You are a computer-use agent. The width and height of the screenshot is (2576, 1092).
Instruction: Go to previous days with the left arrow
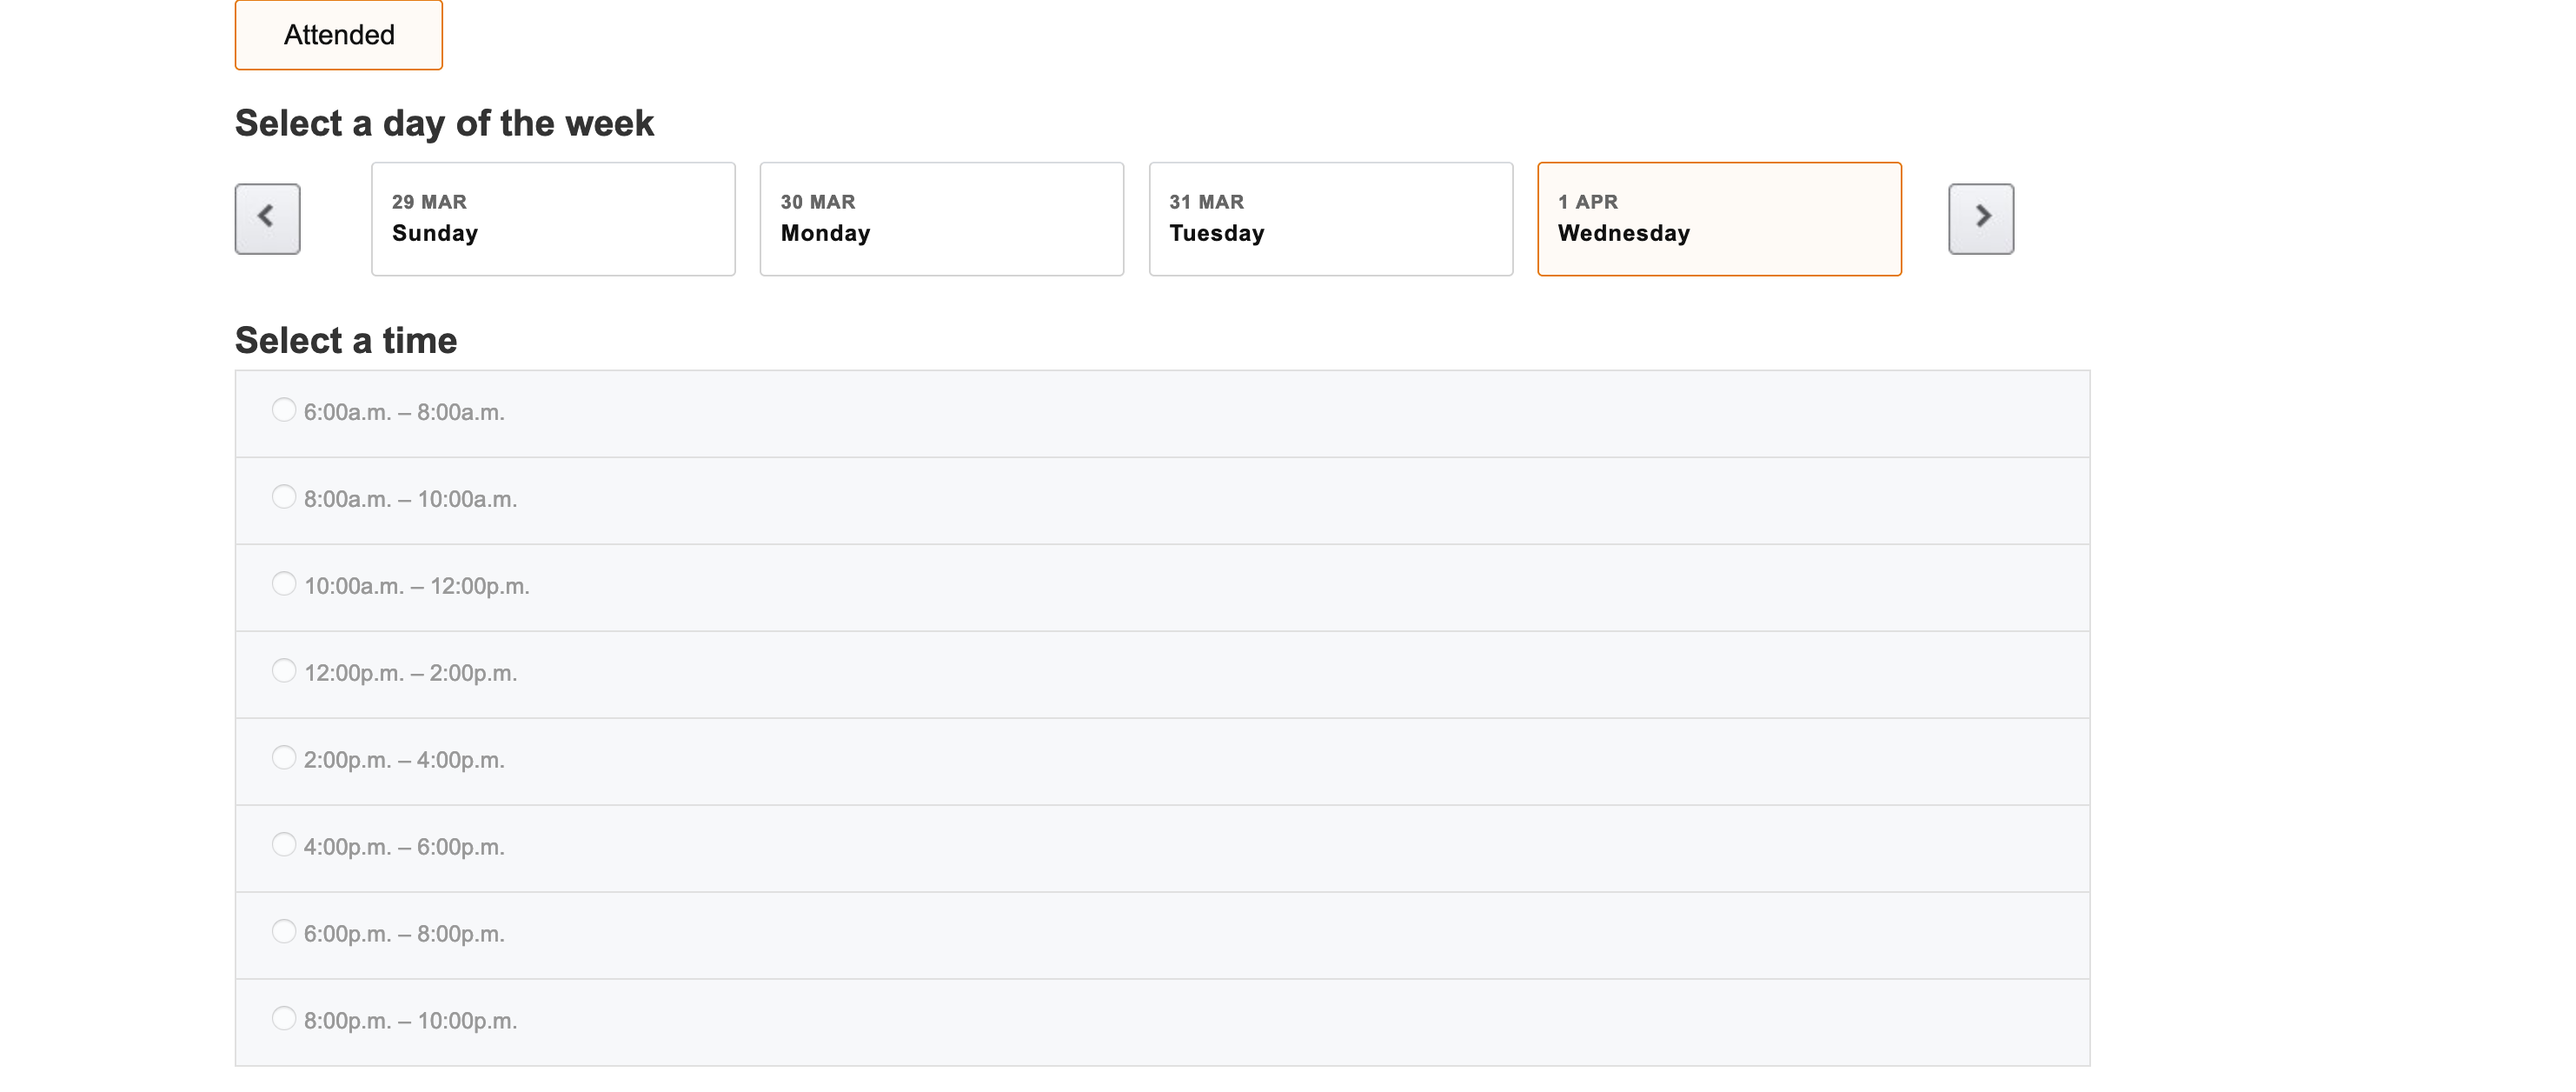coord(267,218)
